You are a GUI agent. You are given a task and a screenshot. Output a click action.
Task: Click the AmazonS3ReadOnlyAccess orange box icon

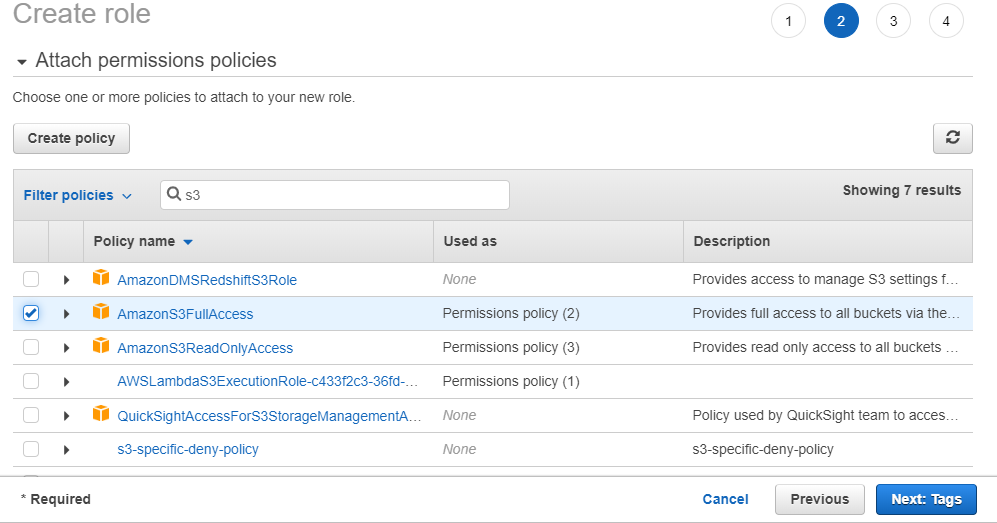(x=101, y=345)
